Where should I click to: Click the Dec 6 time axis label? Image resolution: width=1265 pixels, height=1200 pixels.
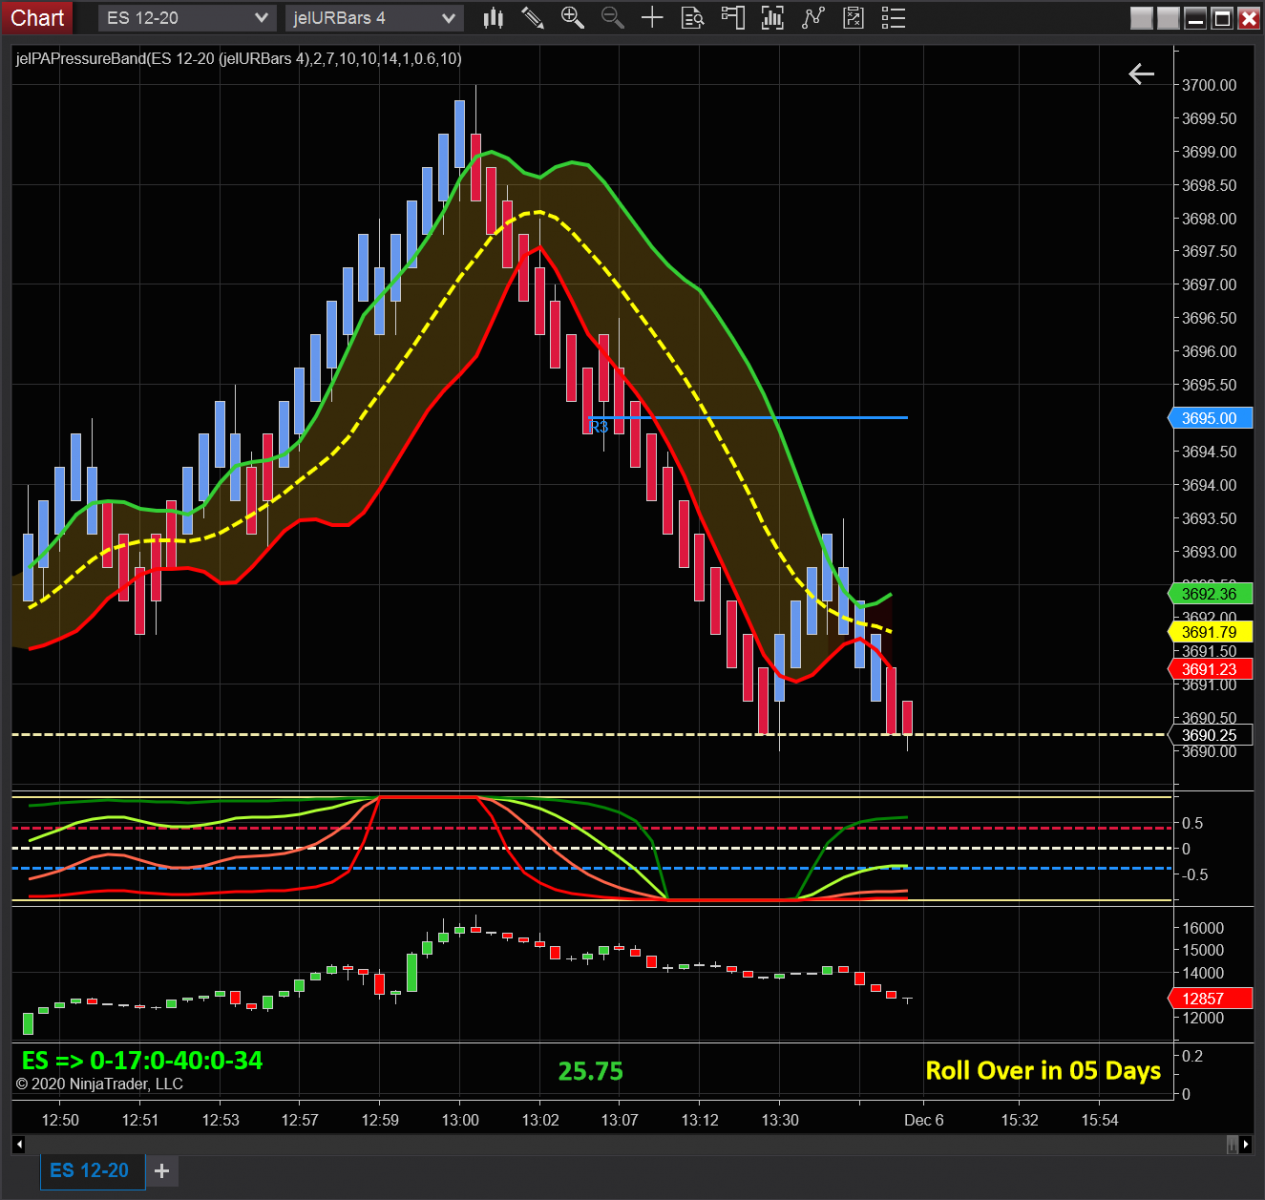(x=924, y=1120)
